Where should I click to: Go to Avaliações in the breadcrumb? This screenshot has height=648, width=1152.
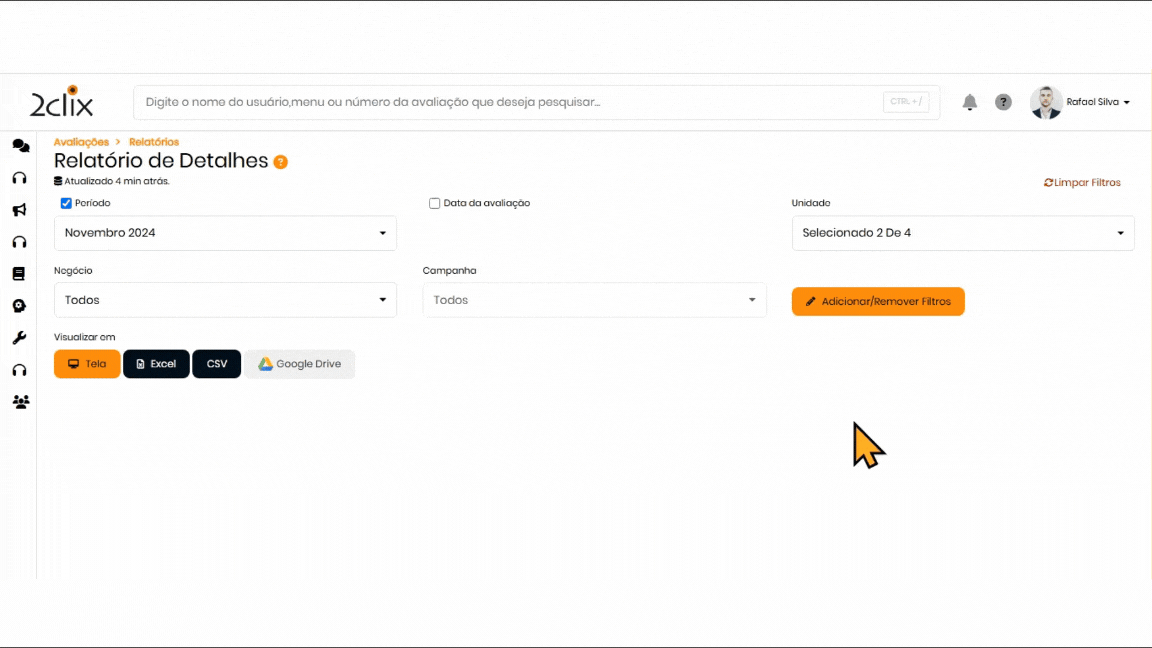[81, 142]
